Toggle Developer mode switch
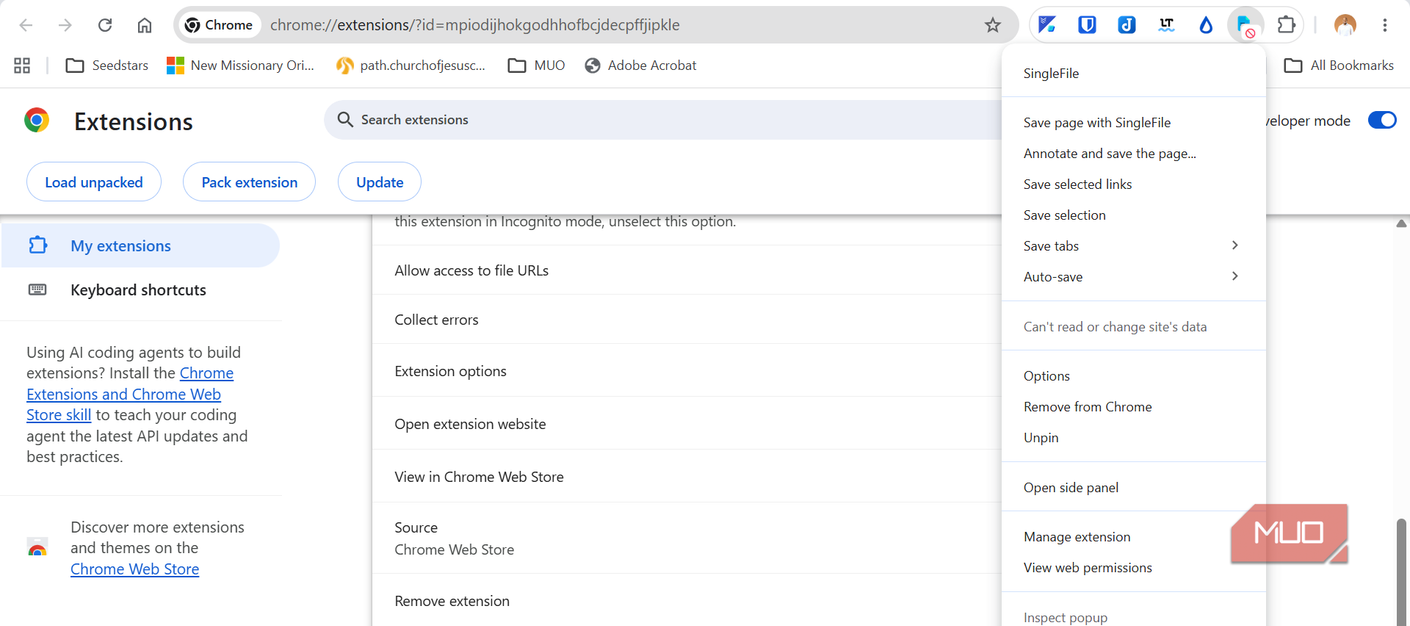This screenshot has width=1410, height=626. coord(1382,120)
